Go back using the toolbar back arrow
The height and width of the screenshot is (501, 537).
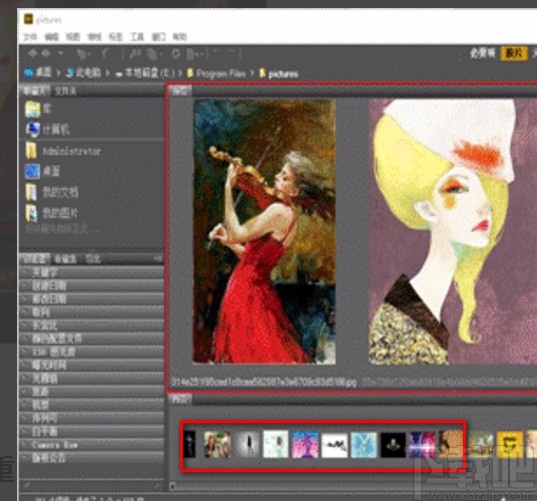coord(32,53)
